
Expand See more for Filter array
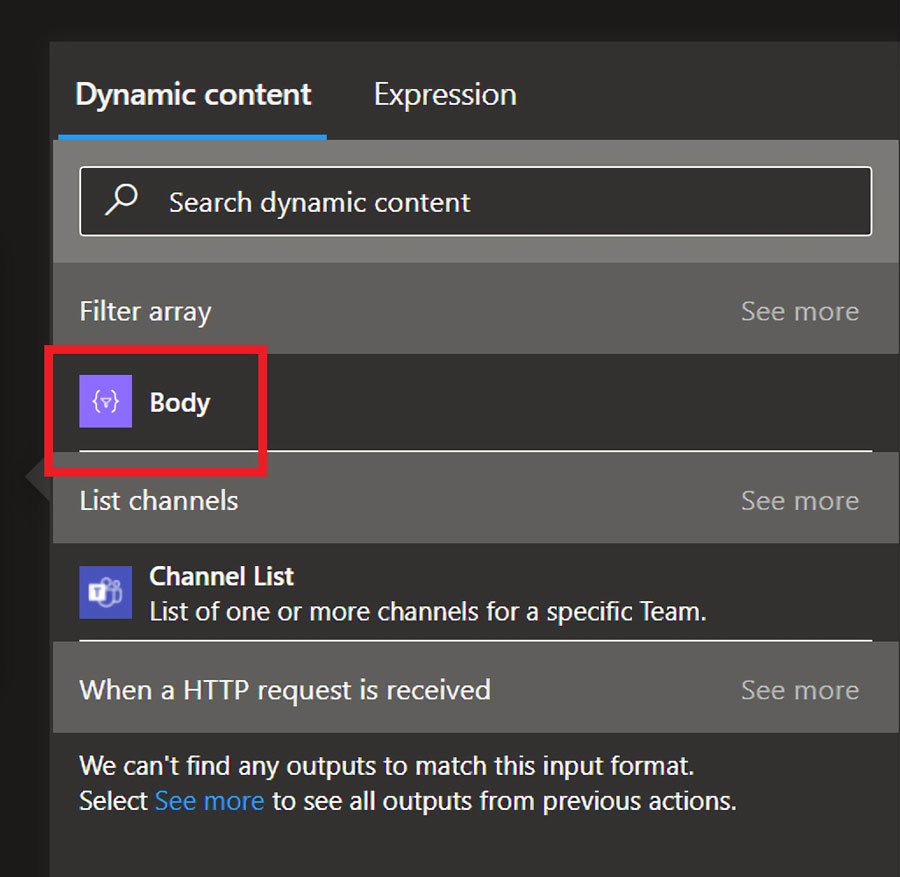(x=799, y=312)
